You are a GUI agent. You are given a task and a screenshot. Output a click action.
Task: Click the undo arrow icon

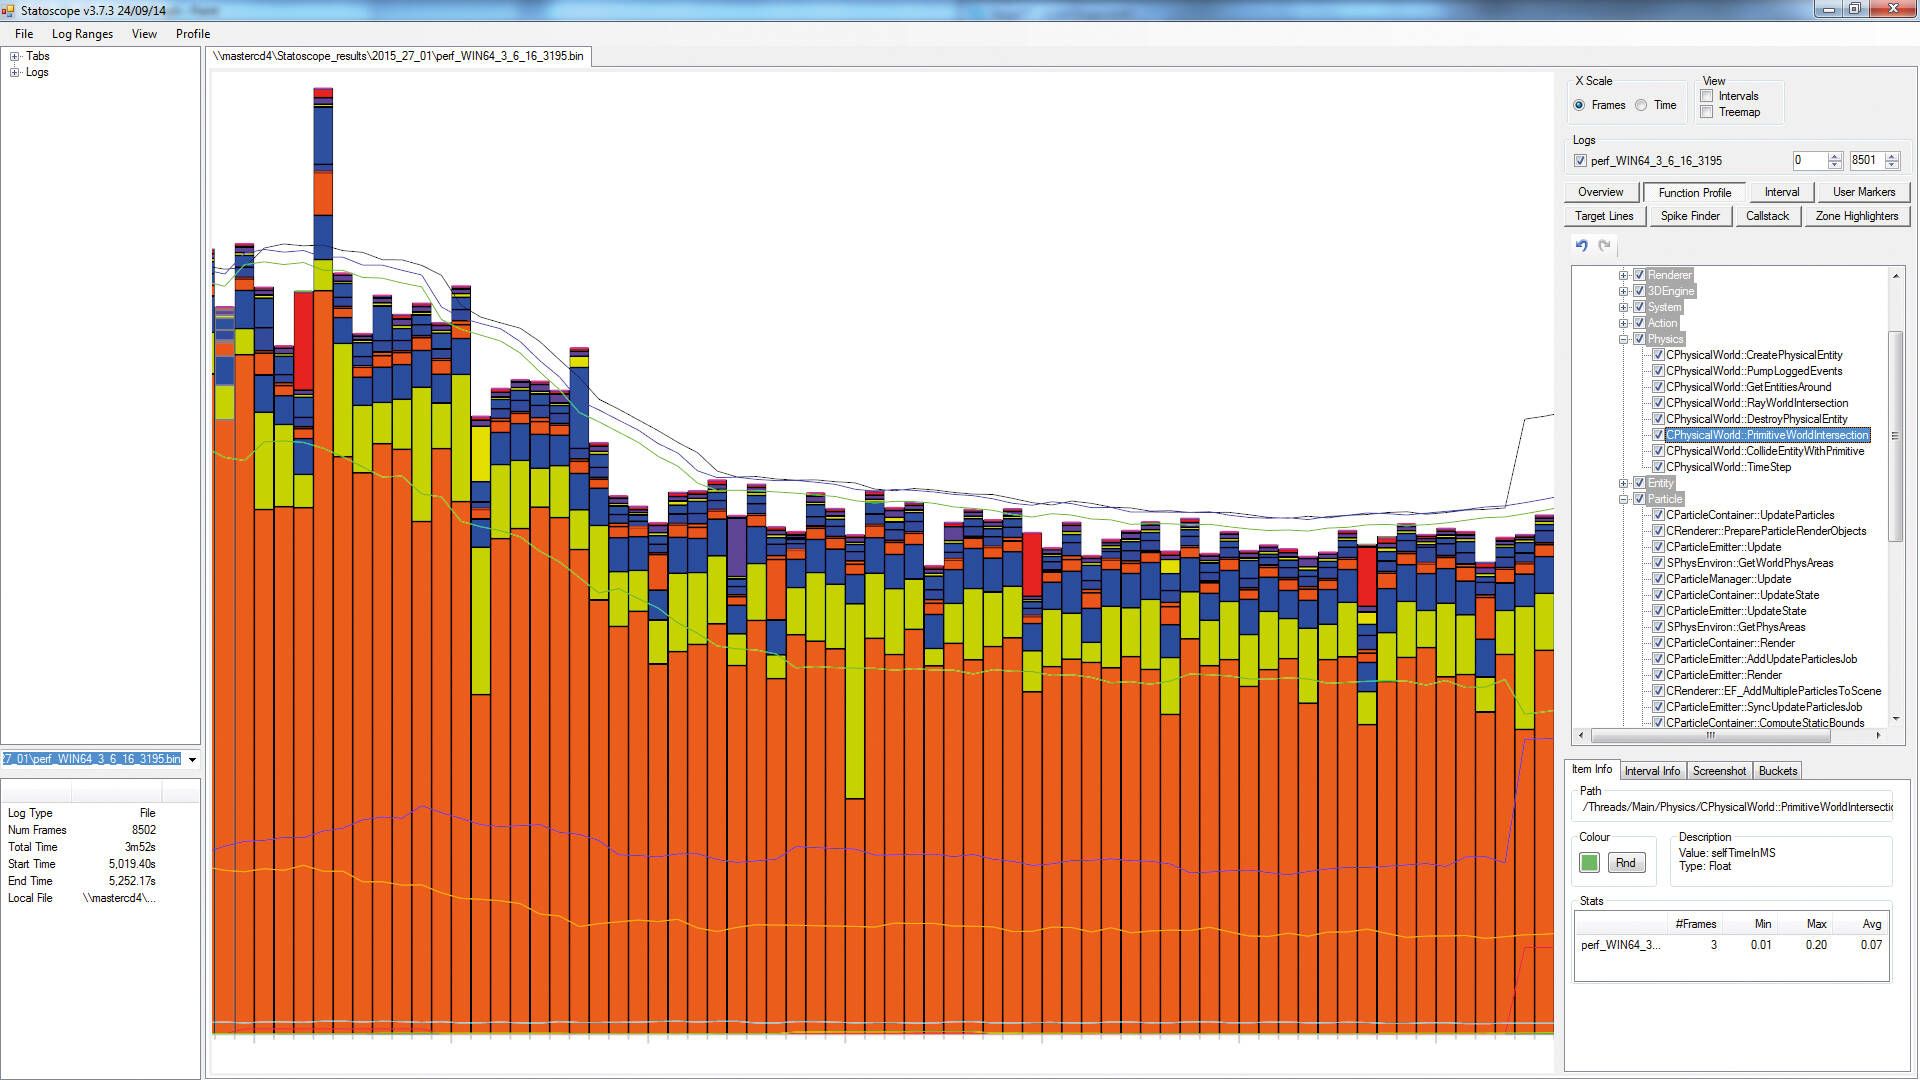(x=1581, y=246)
